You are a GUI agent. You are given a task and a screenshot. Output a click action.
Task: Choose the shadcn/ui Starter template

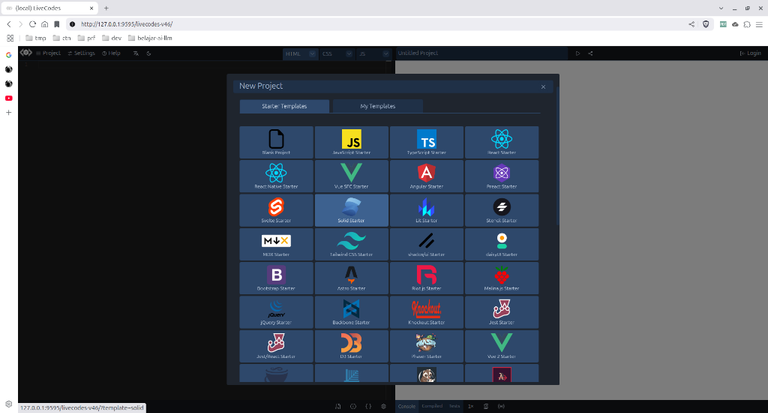pos(426,244)
